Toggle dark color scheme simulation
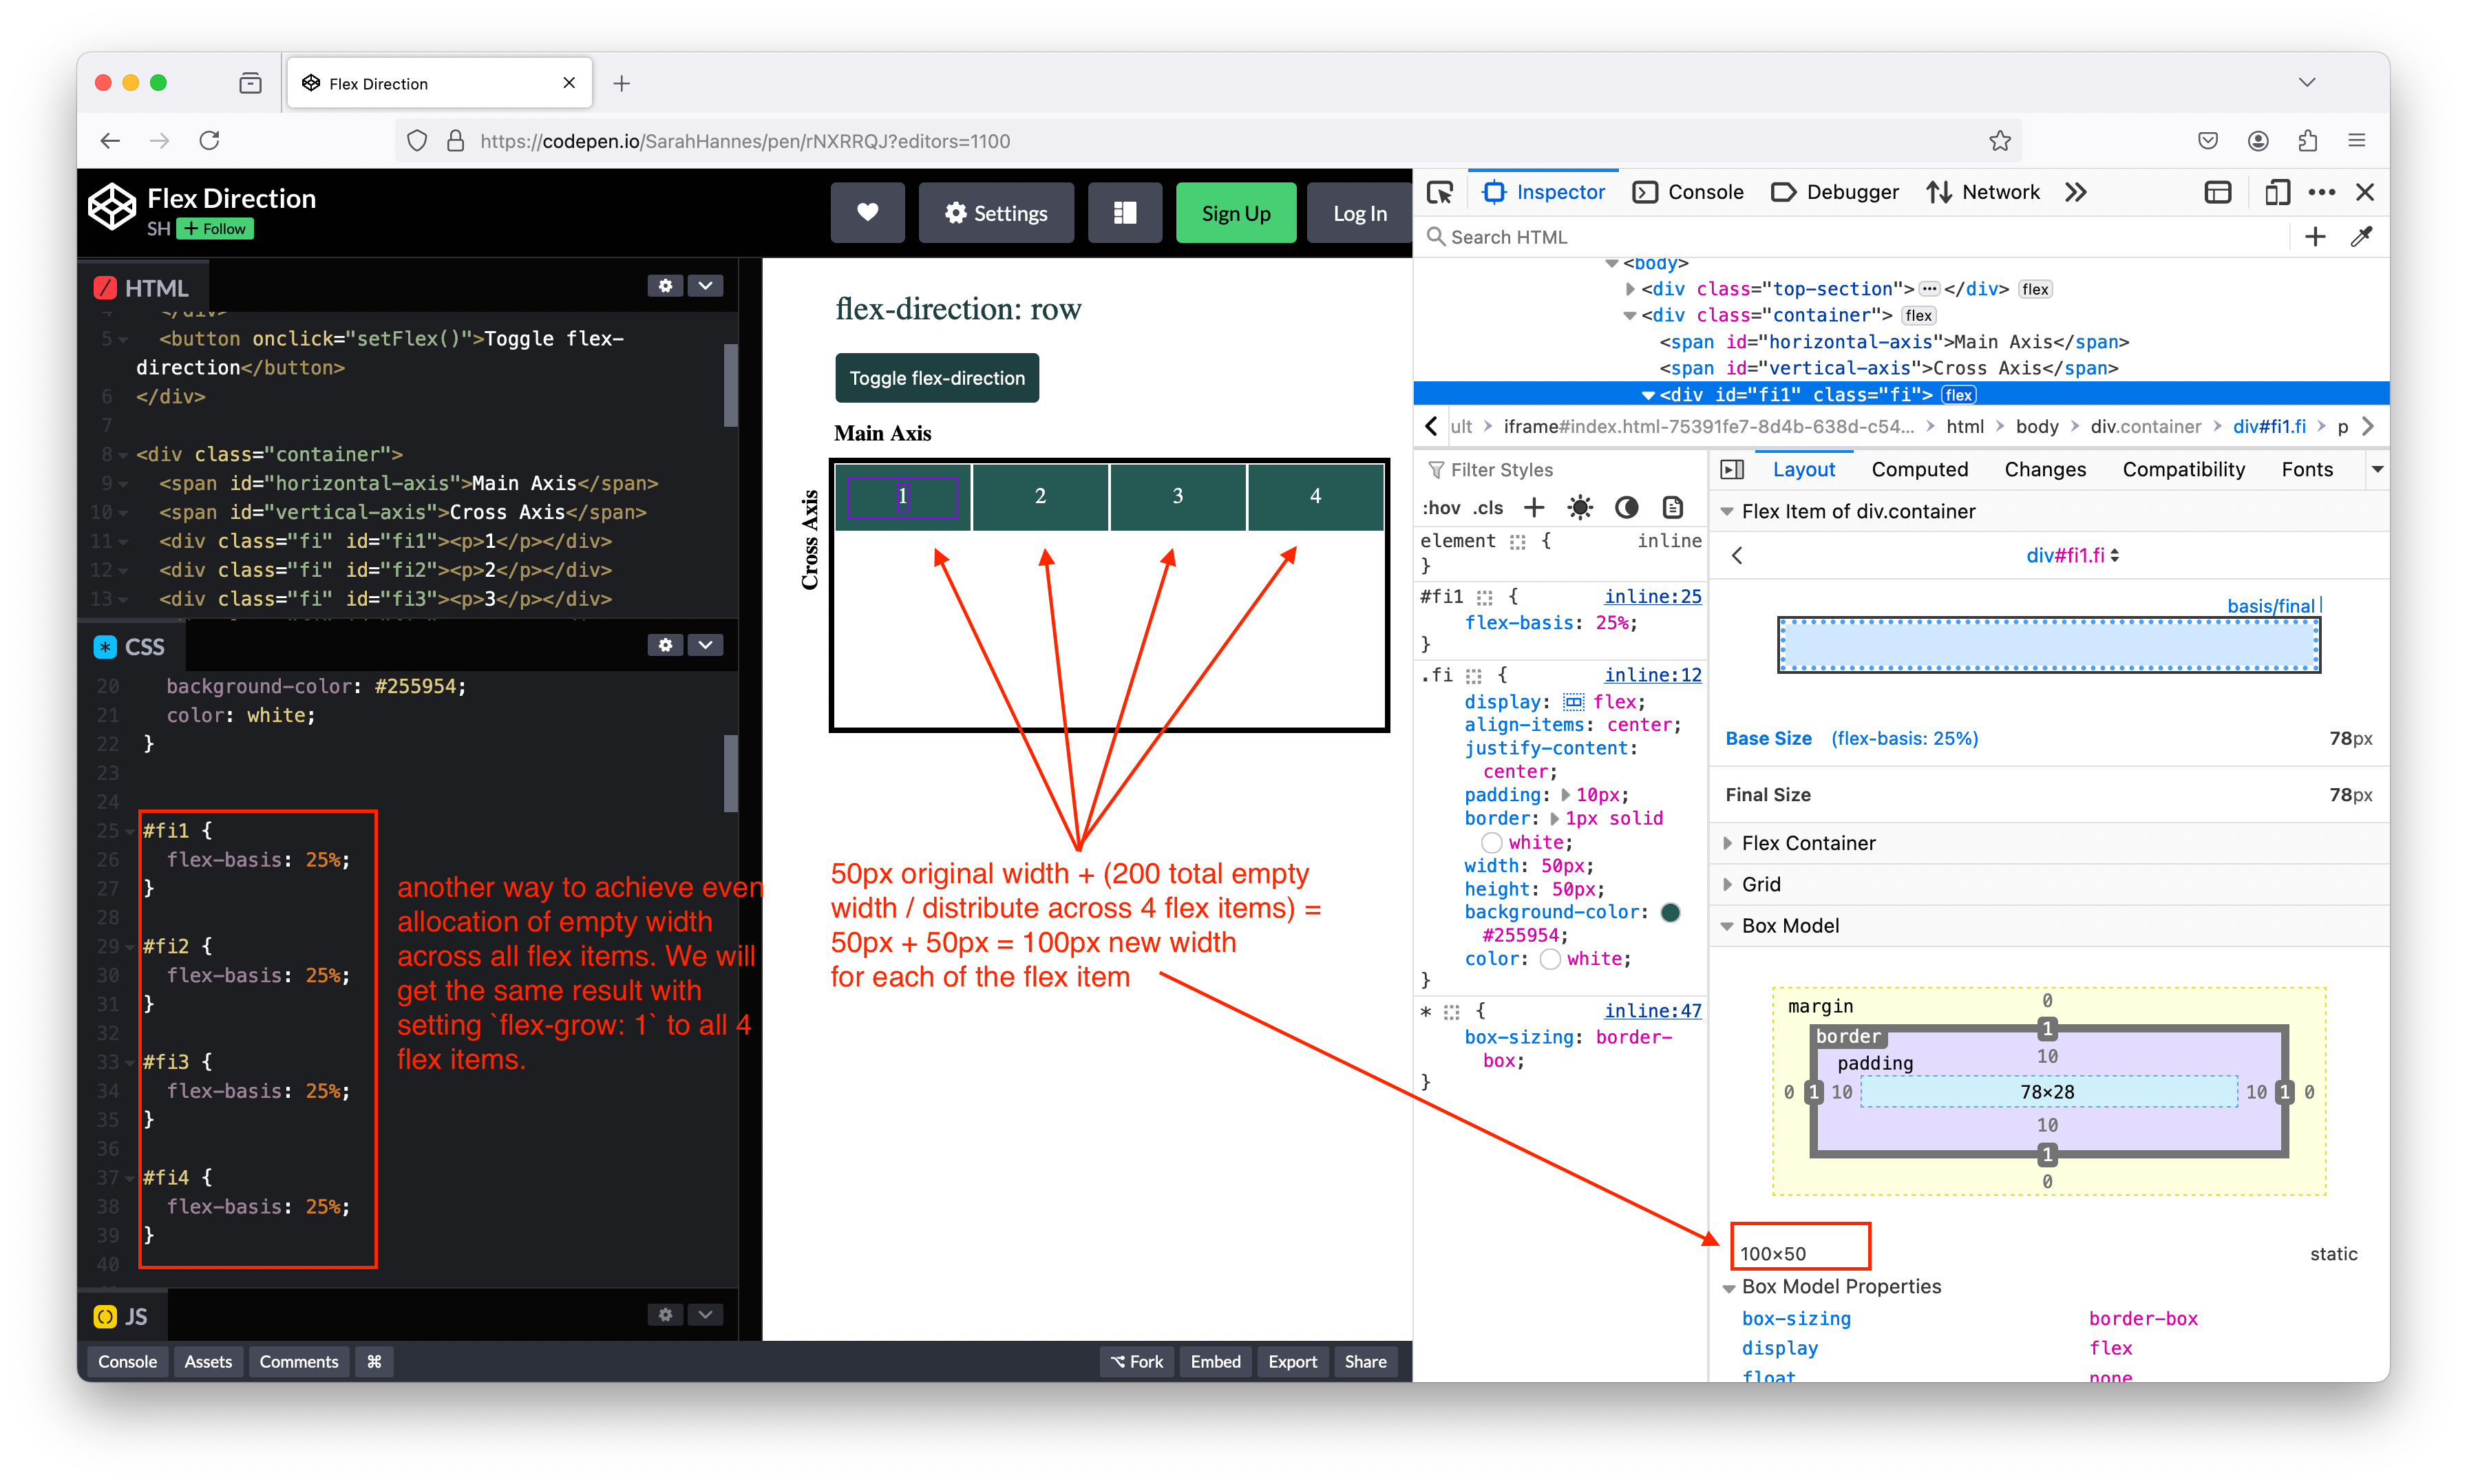2467x1484 pixels. [x=1627, y=507]
